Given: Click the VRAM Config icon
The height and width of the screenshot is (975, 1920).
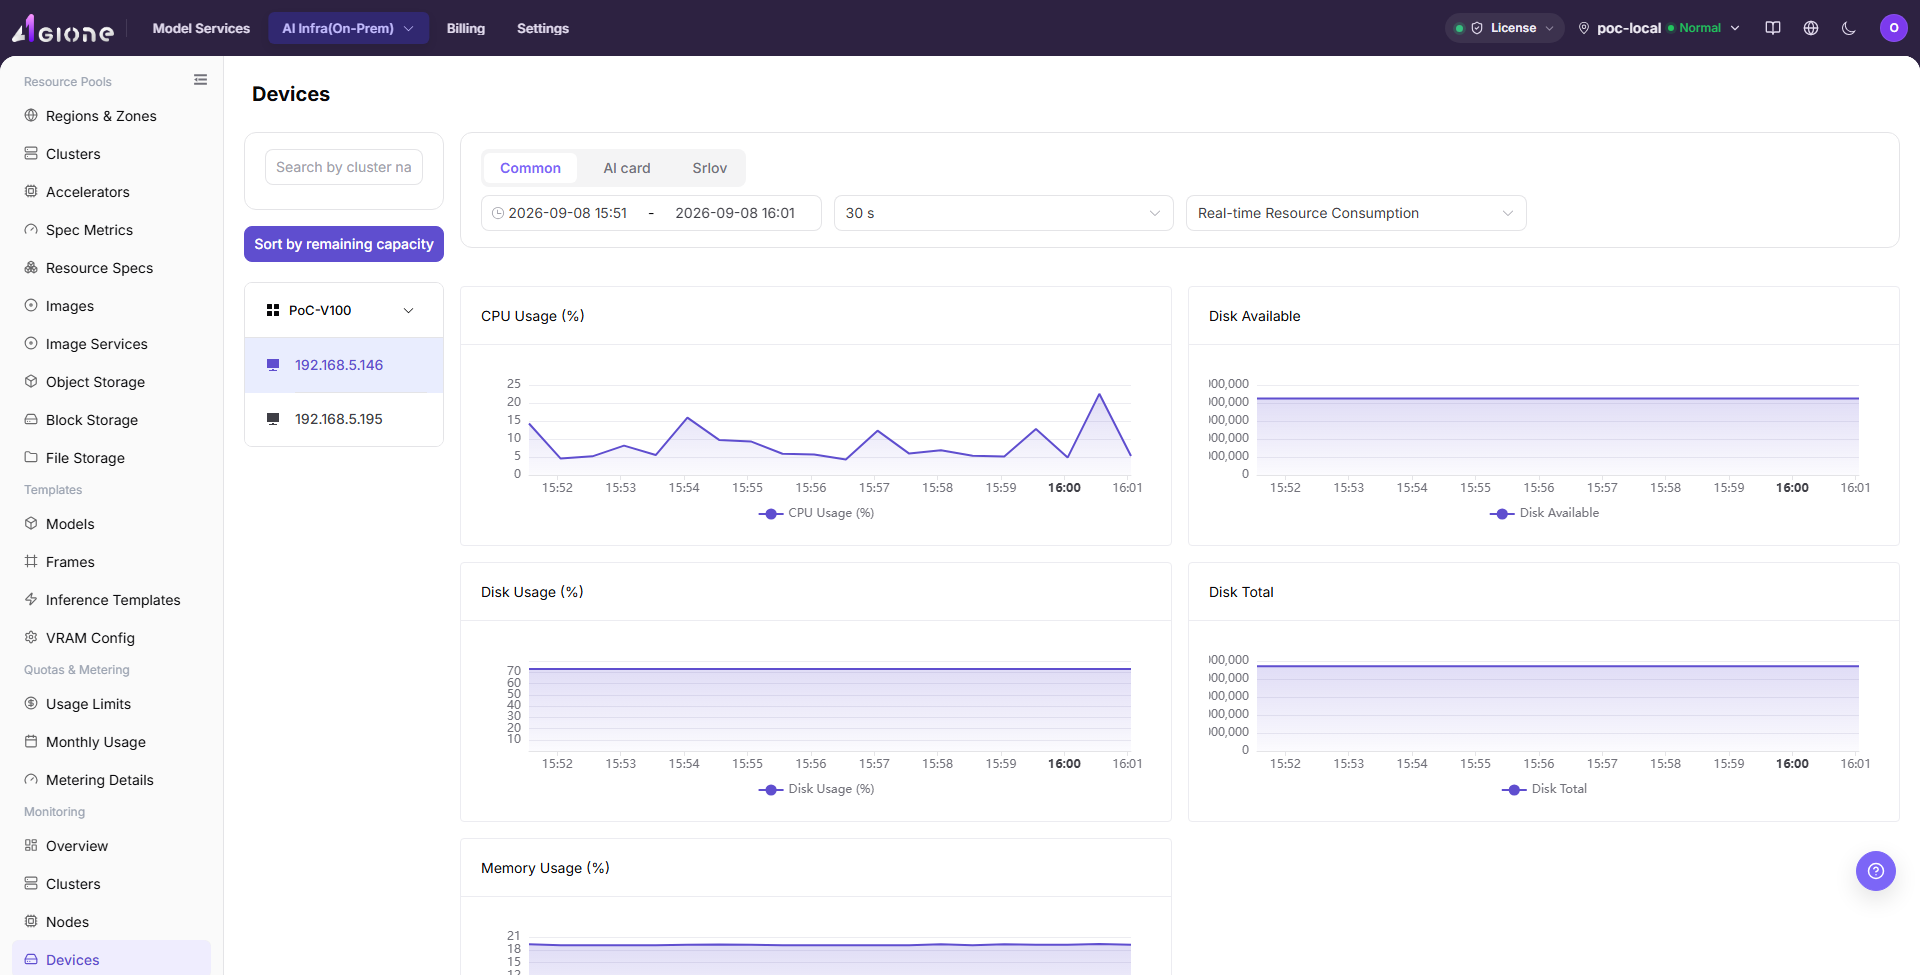Looking at the screenshot, I should pos(31,638).
